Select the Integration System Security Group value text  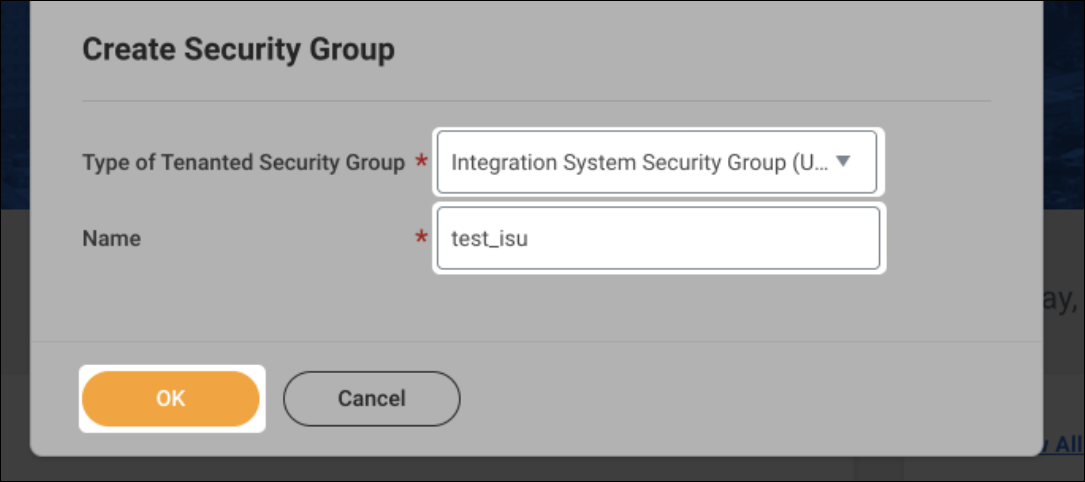pyautogui.click(x=639, y=162)
